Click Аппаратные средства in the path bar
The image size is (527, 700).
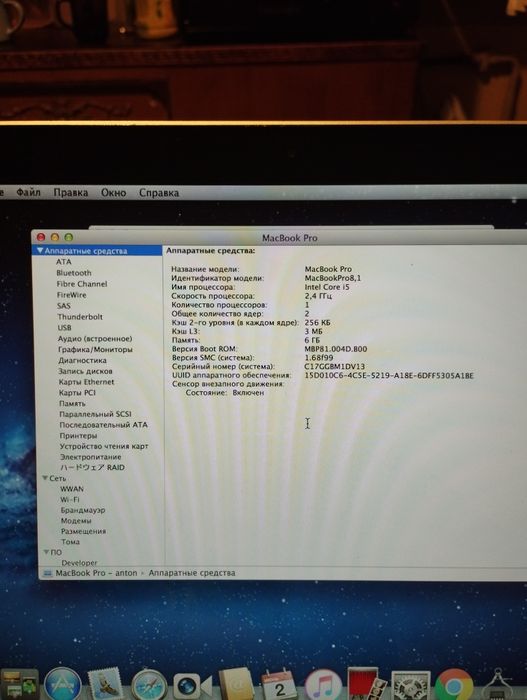pos(192,573)
